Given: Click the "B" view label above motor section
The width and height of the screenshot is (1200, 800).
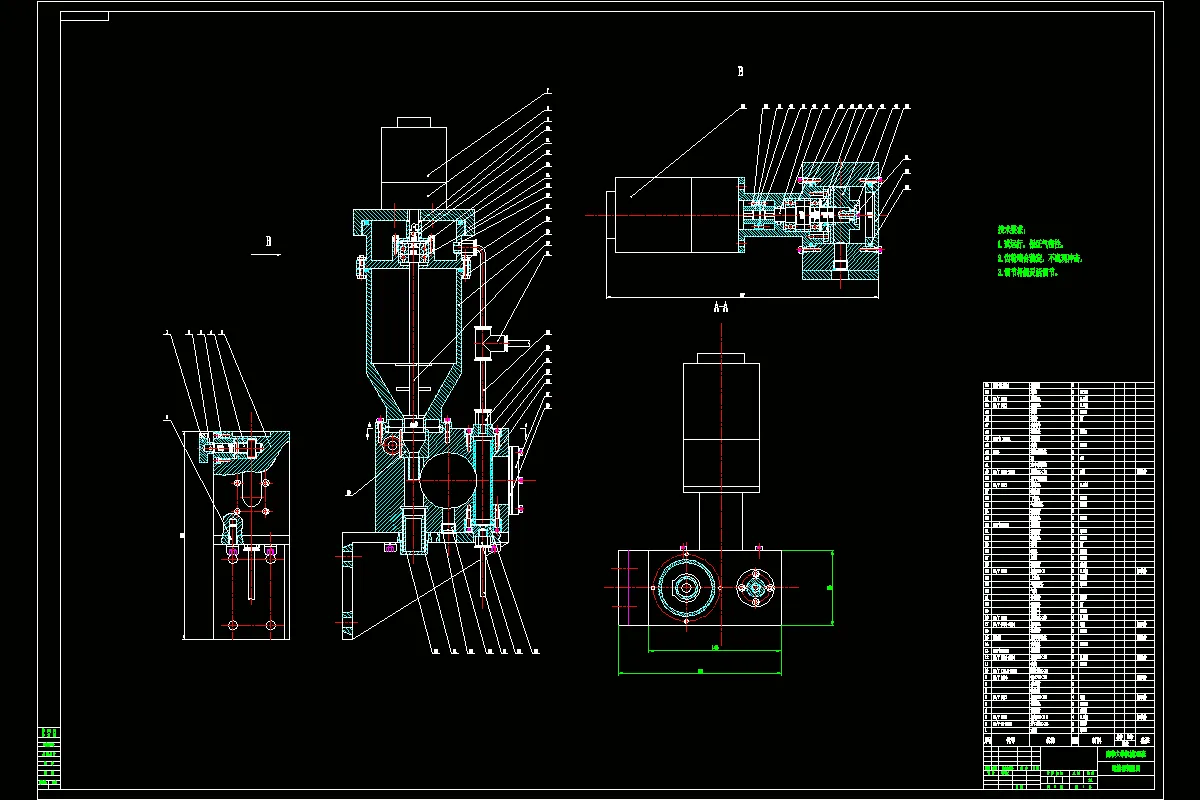Looking at the screenshot, I should click(x=740, y=71).
